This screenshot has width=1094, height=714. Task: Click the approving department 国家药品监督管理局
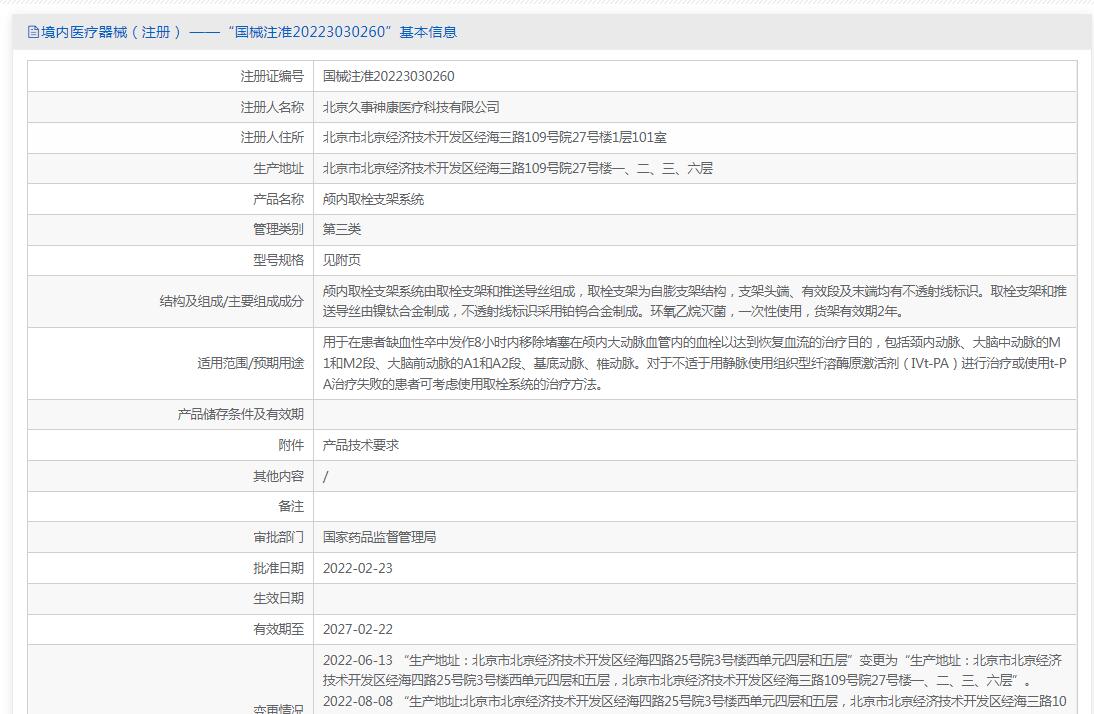[380, 537]
